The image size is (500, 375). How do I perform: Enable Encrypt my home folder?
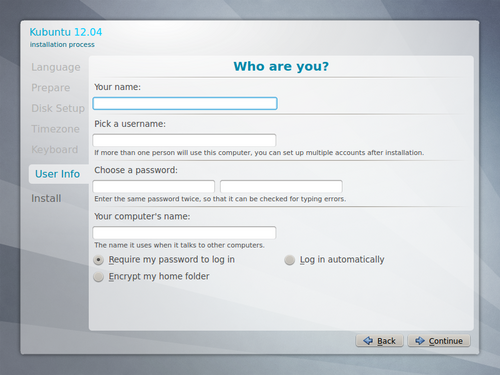(x=98, y=277)
